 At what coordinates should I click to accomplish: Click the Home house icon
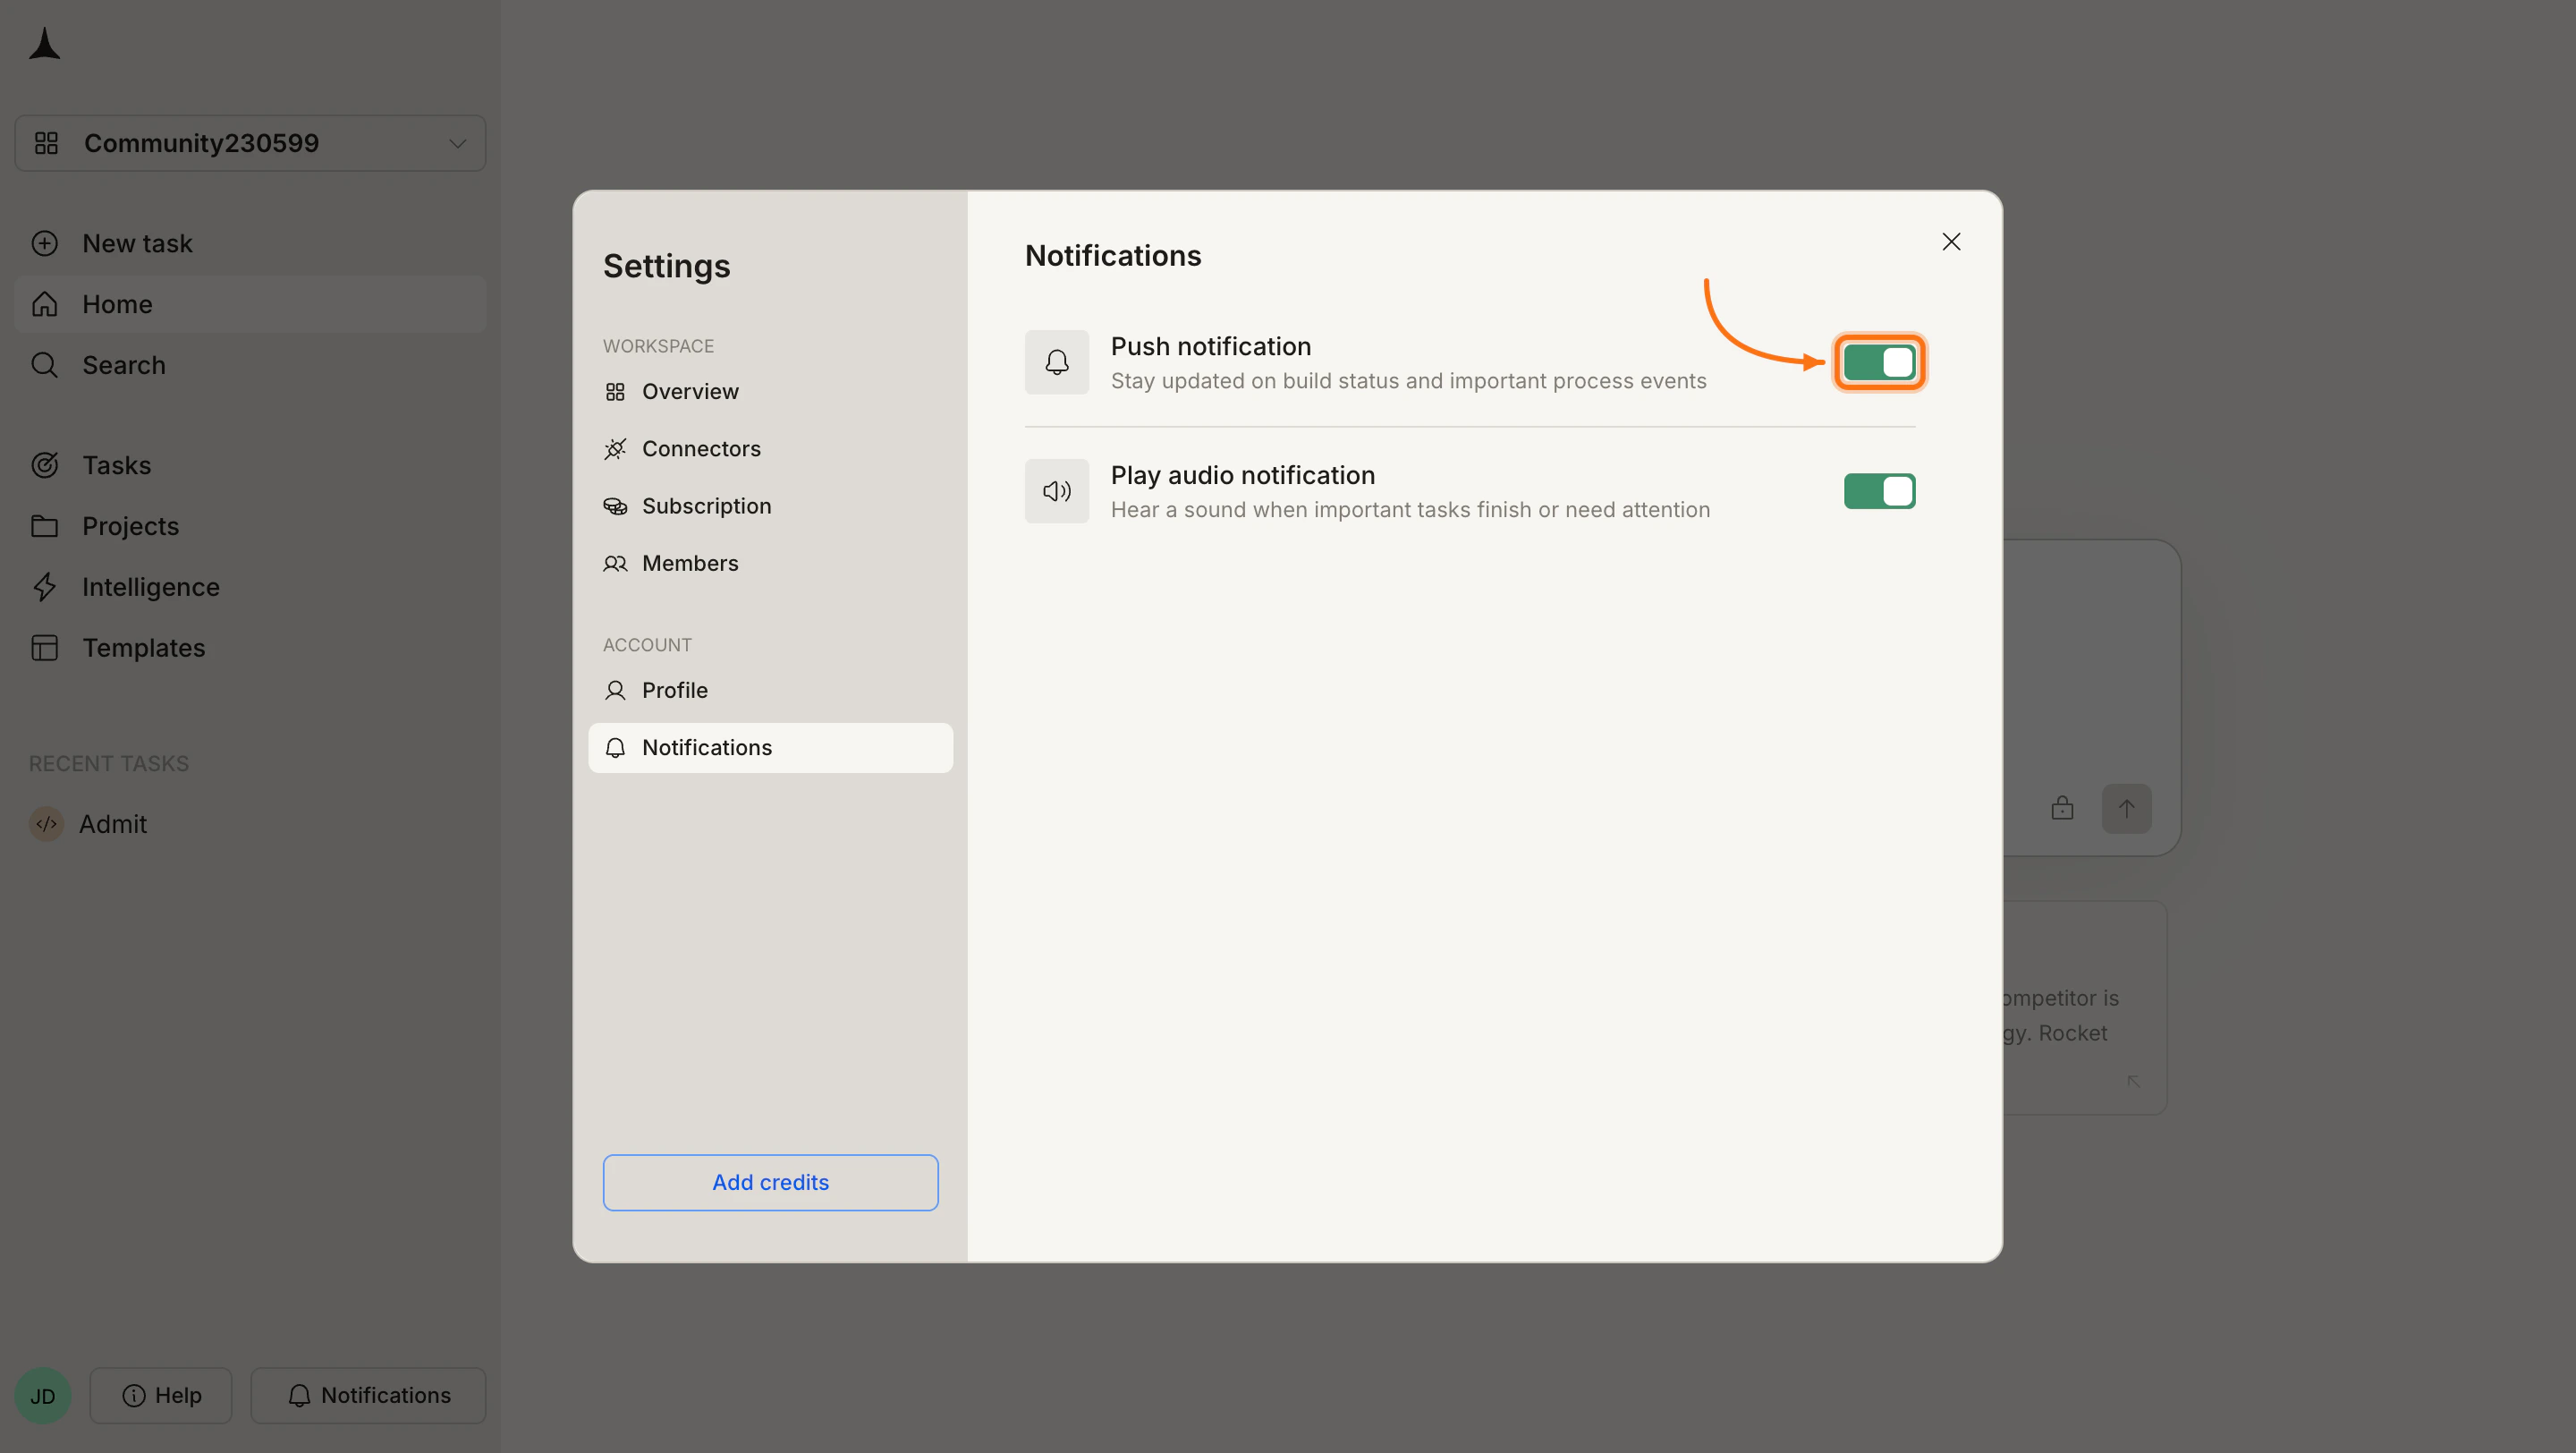[x=44, y=304]
